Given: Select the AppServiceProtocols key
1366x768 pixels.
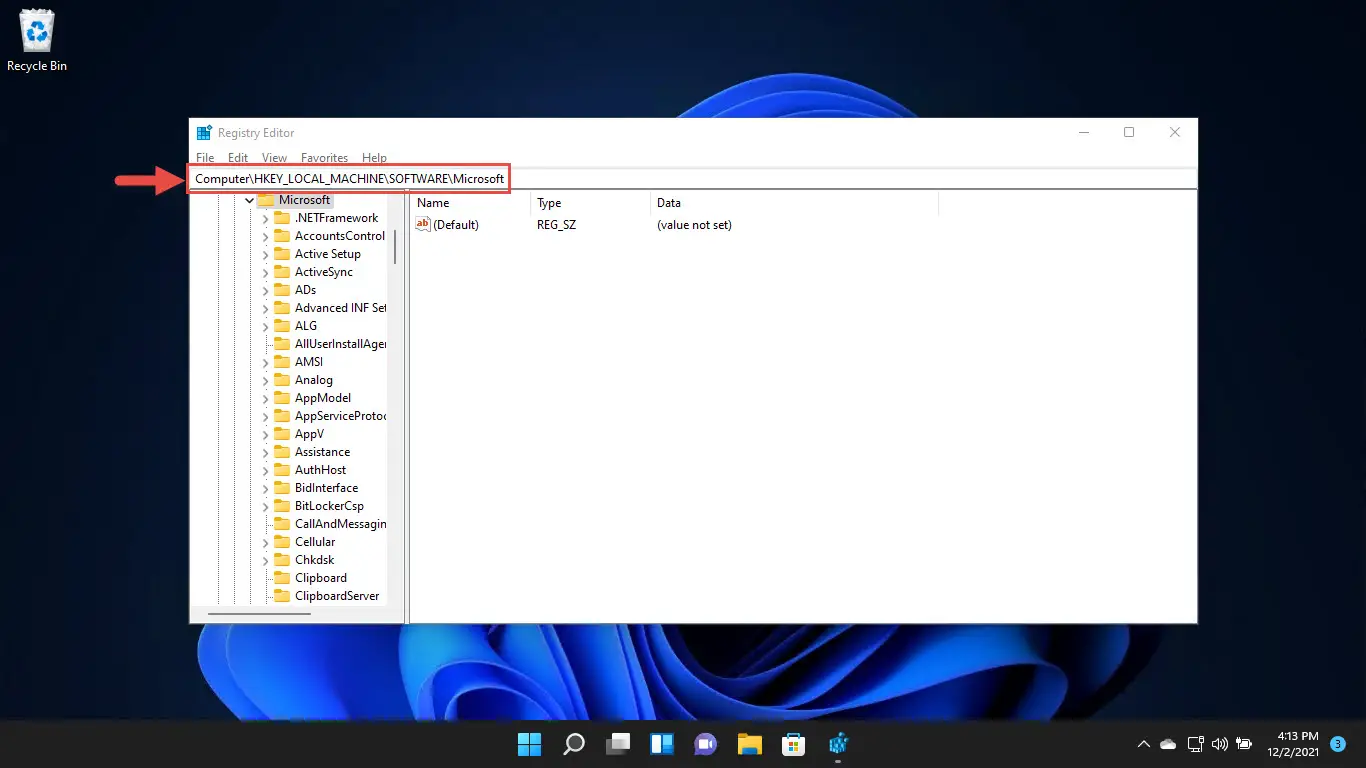Looking at the screenshot, I should pyautogui.click(x=340, y=416).
